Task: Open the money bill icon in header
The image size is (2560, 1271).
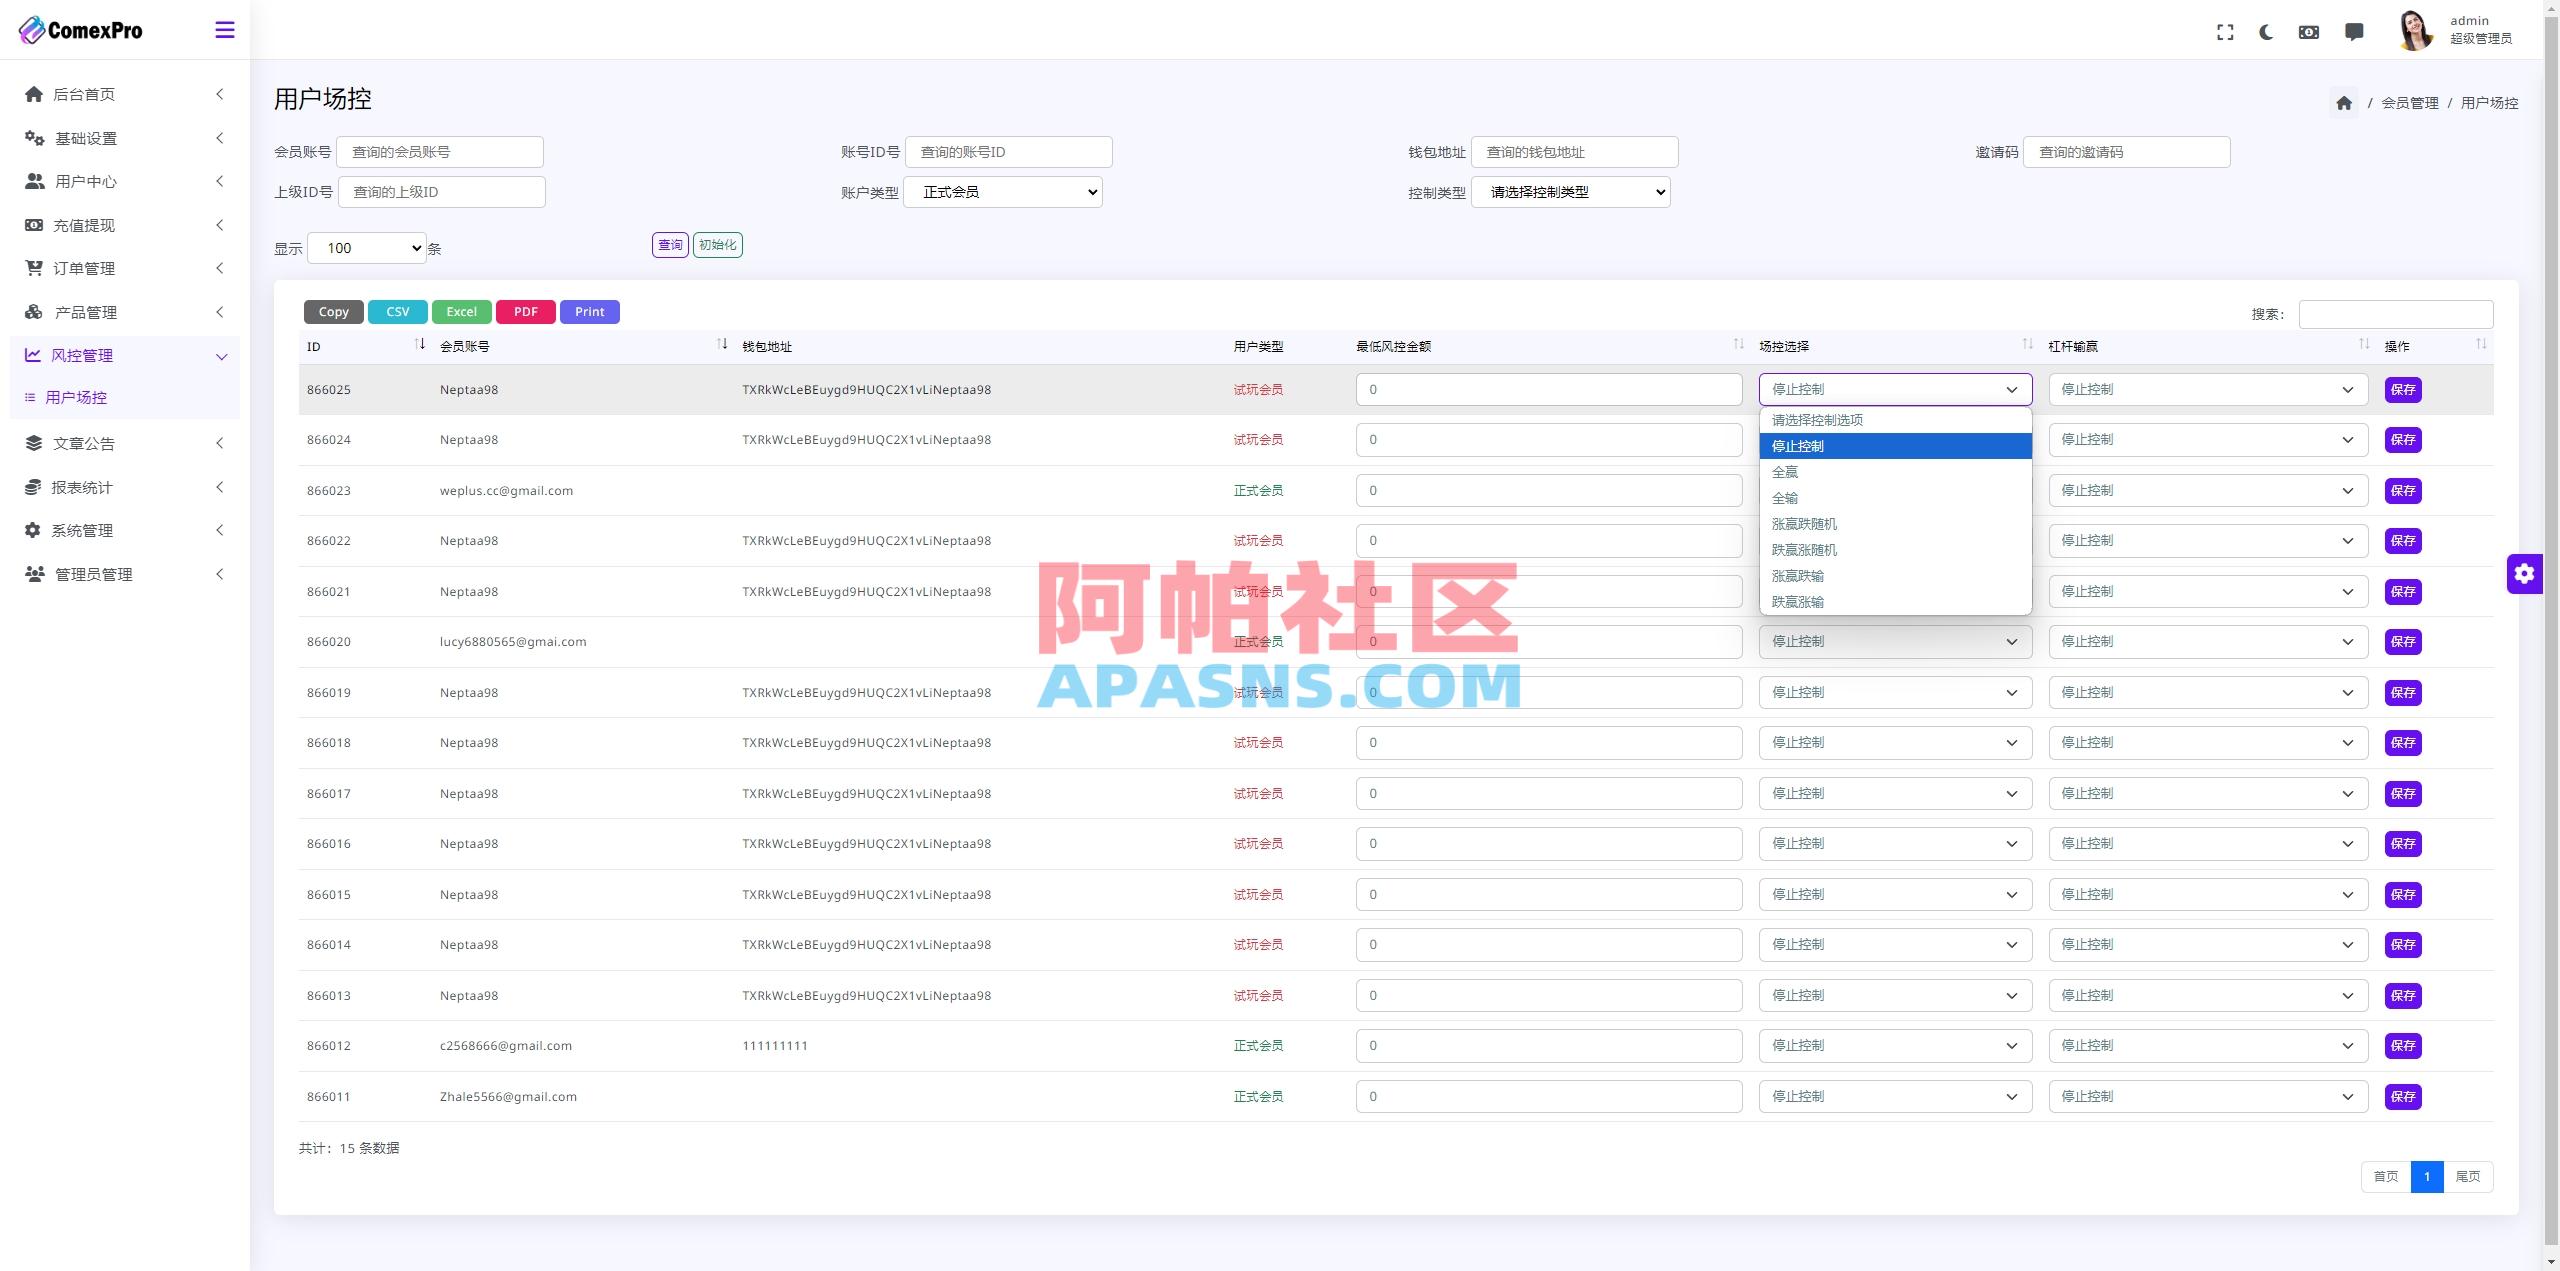Action: (x=2309, y=32)
